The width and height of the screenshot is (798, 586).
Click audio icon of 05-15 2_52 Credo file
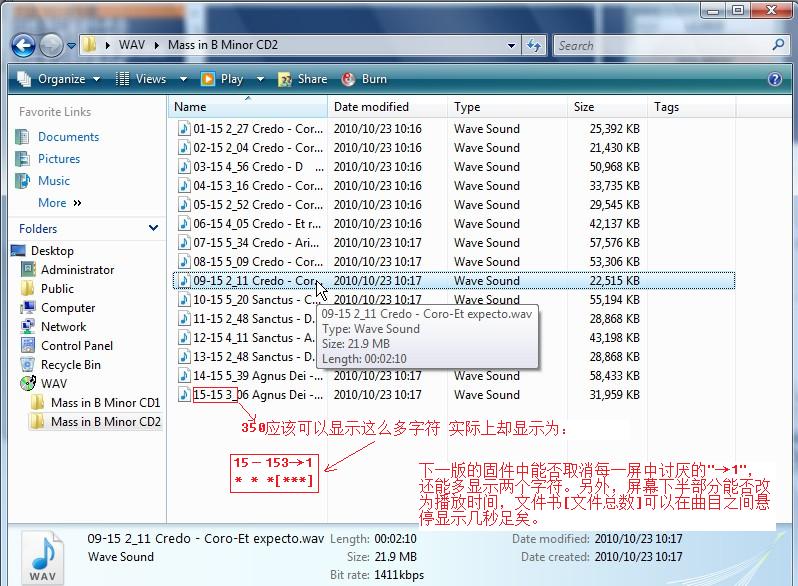coord(184,205)
